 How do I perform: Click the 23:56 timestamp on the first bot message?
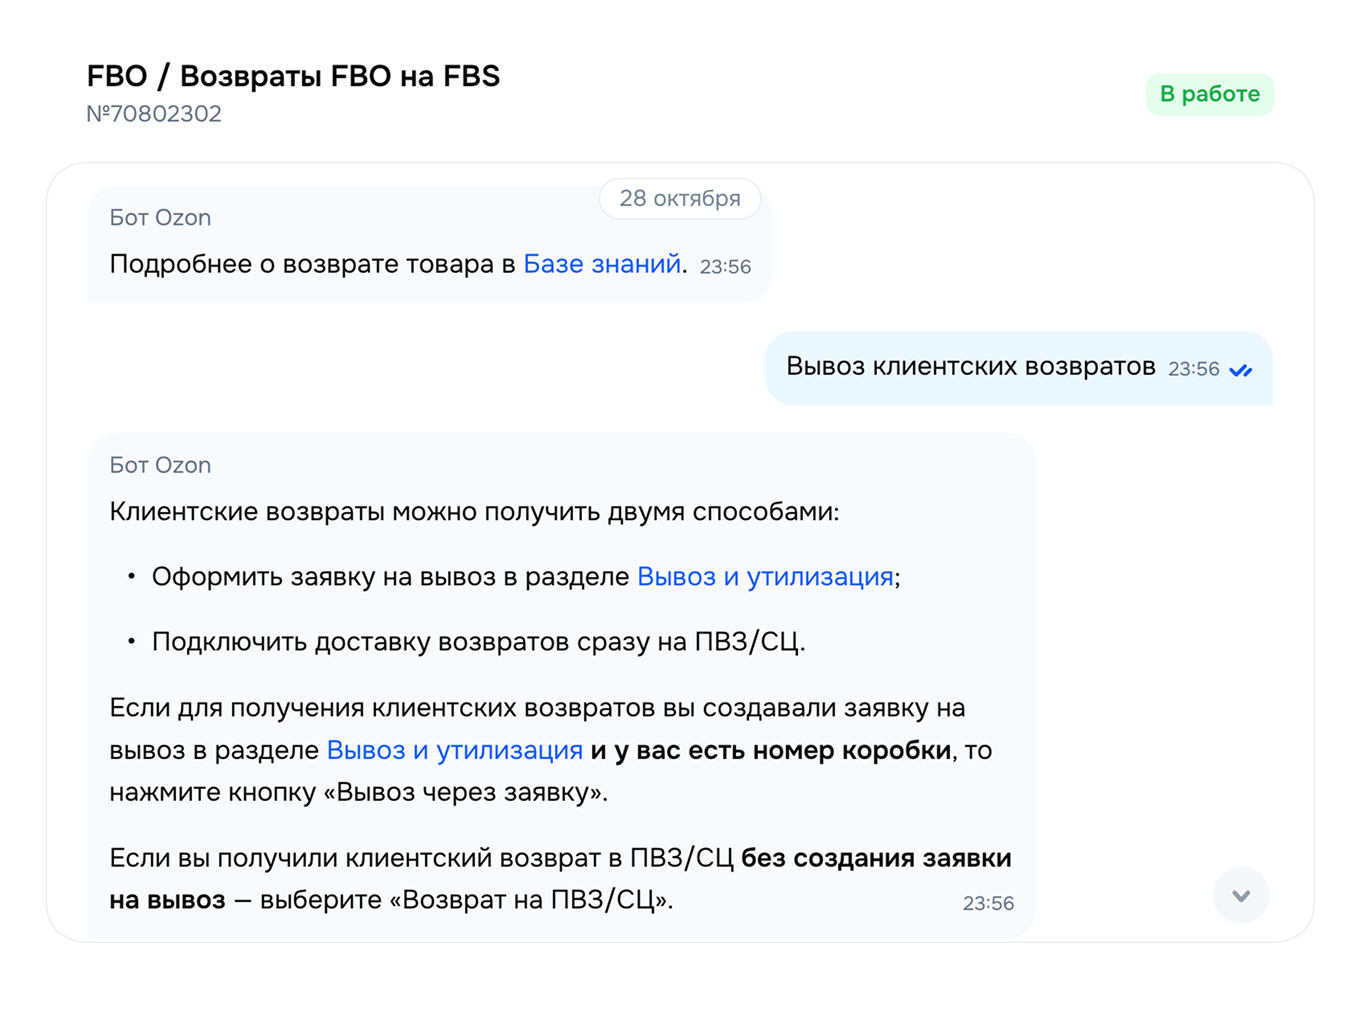pyautogui.click(x=723, y=267)
